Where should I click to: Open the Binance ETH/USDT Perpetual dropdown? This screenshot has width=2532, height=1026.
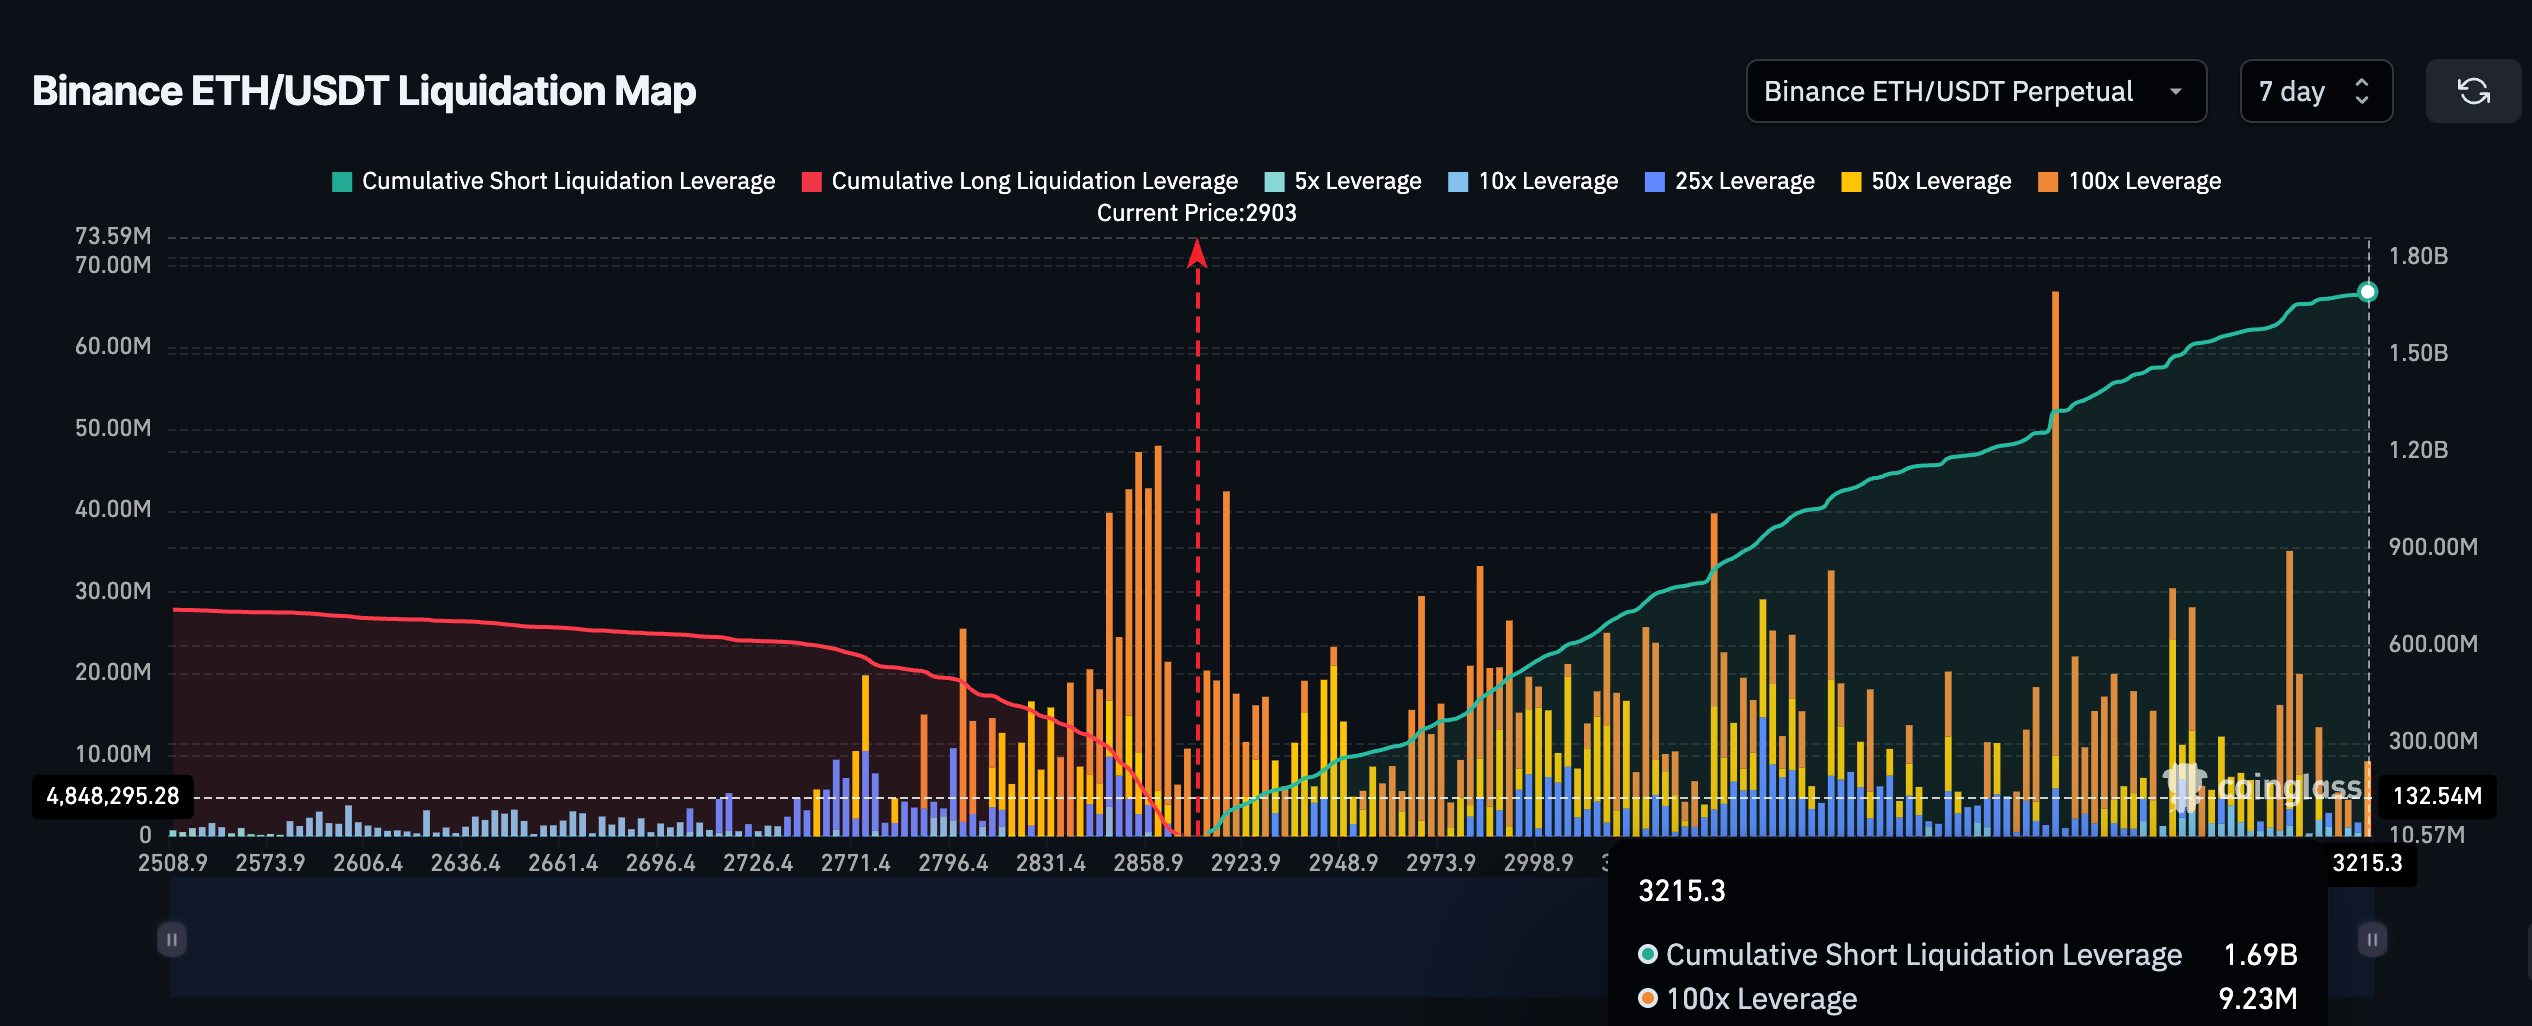[1975, 91]
